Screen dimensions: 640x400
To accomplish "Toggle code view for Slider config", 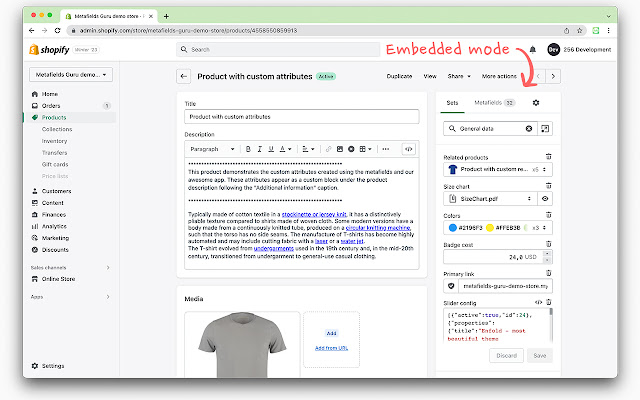I will 538,302.
